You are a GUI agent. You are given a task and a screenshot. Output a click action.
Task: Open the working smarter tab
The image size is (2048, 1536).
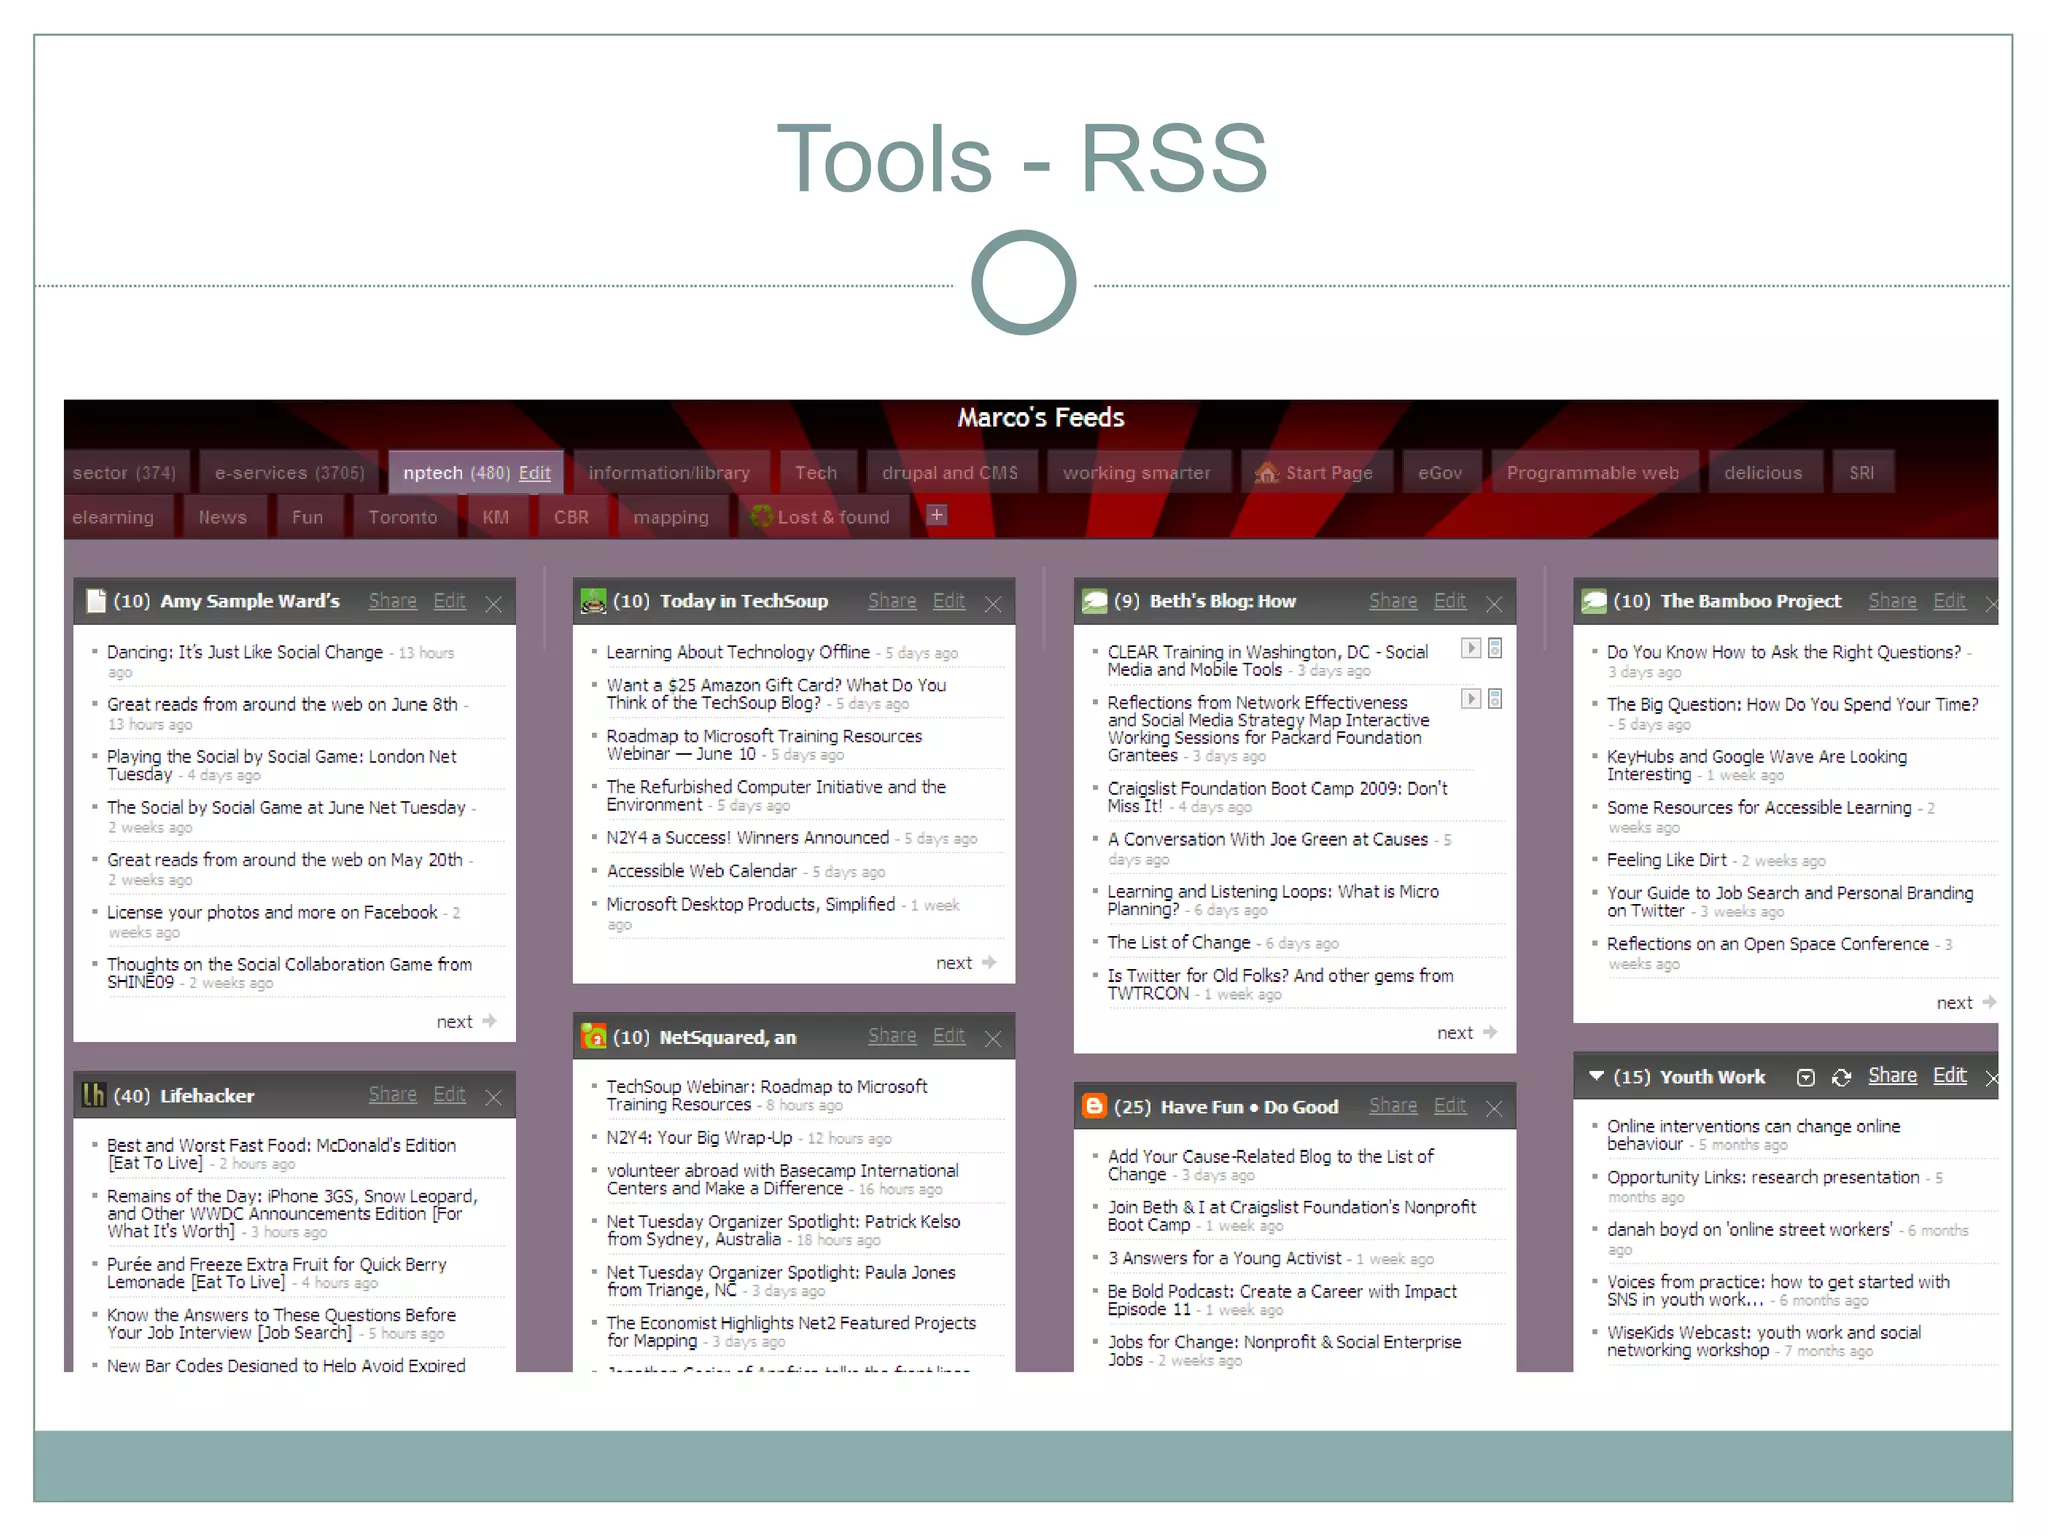coord(1137,472)
